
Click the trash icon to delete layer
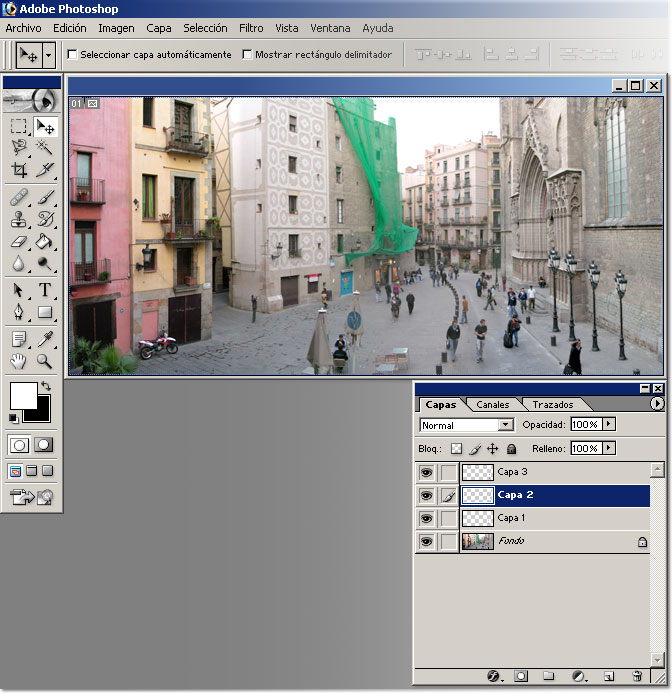coord(637,677)
